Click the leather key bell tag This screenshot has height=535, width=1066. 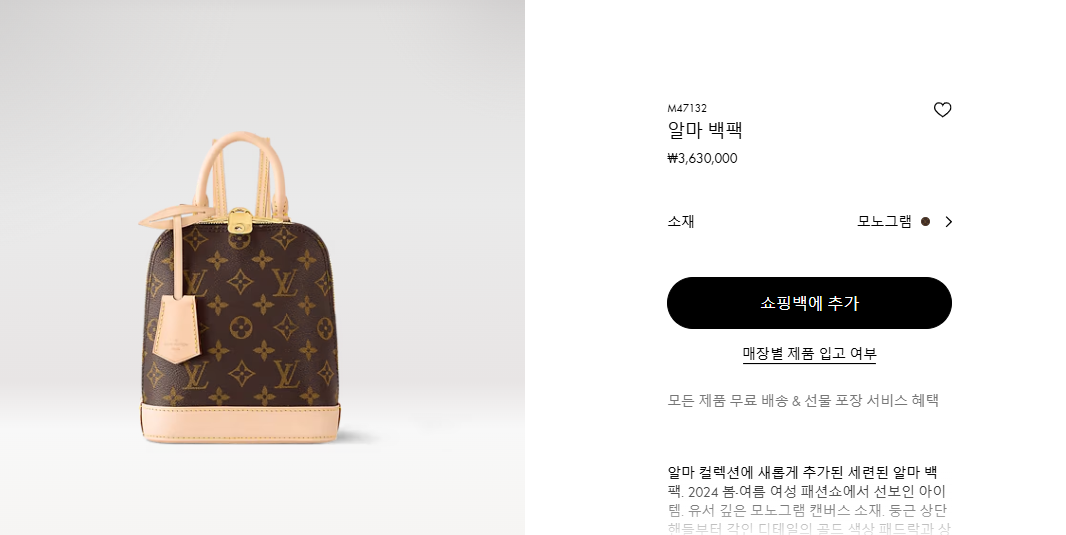[177, 330]
